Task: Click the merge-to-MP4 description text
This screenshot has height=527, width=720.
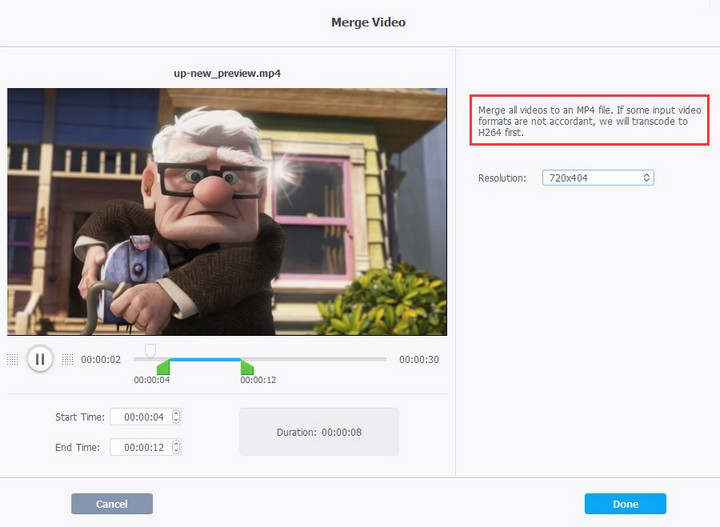Action: (x=590, y=121)
